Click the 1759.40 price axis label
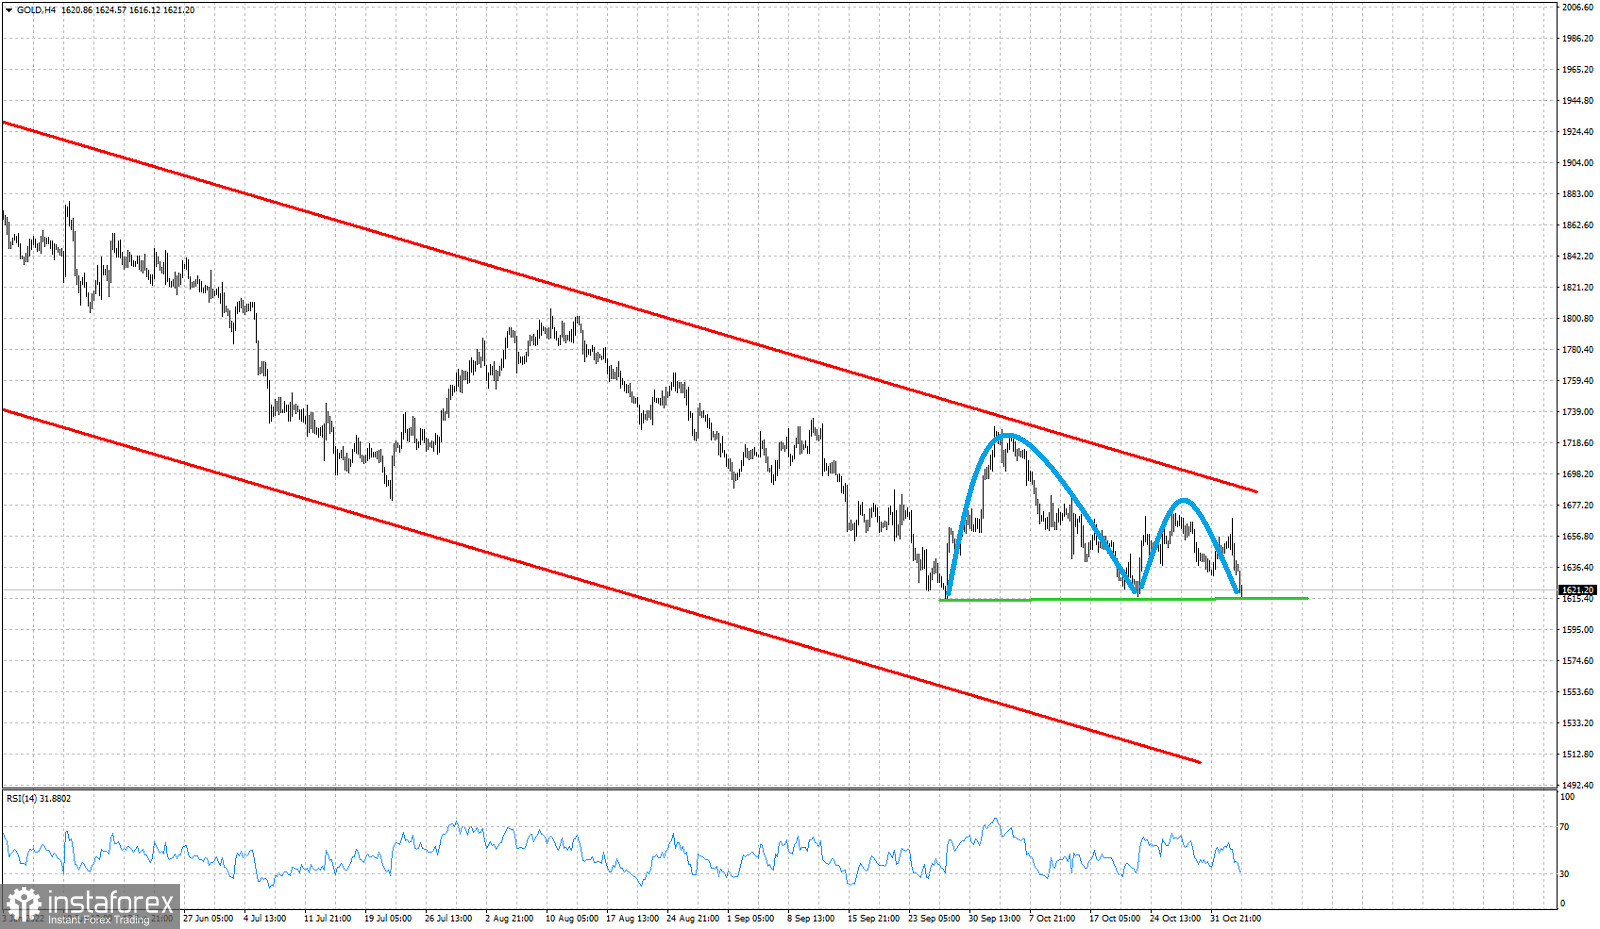Screen dimensions: 1600x929 pyautogui.click(x=1578, y=380)
